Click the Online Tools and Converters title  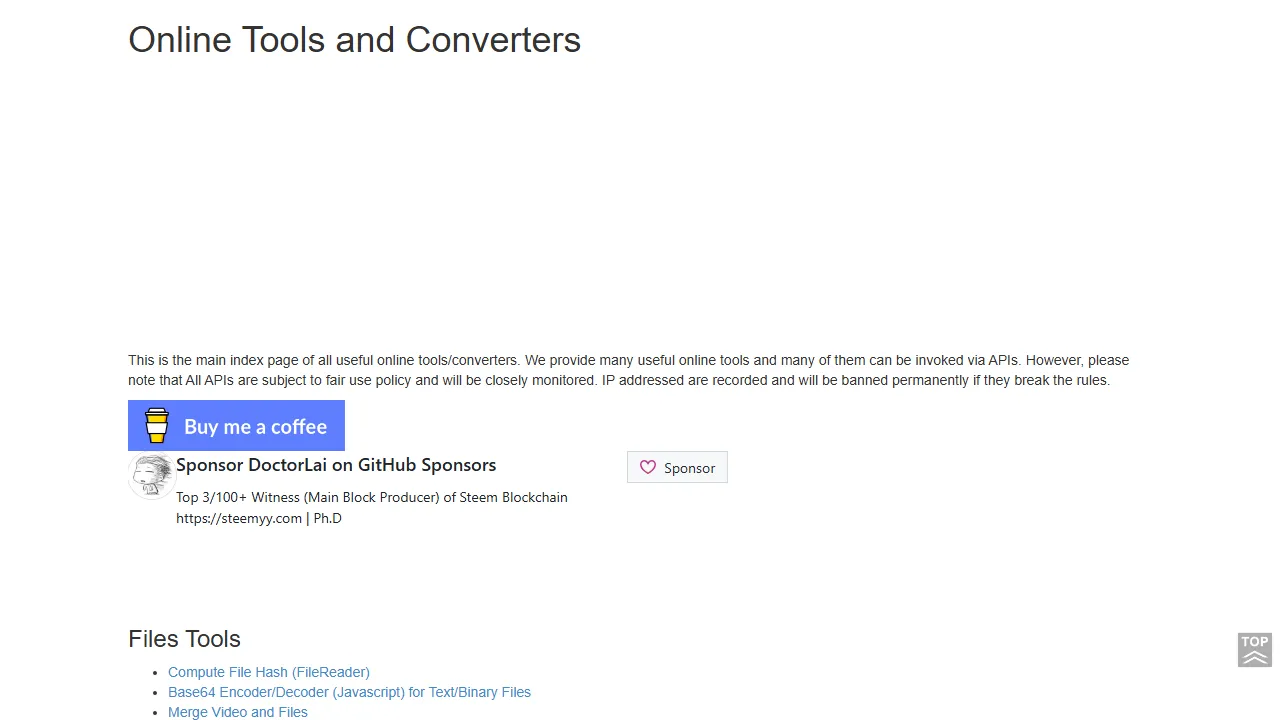[x=354, y=39]
